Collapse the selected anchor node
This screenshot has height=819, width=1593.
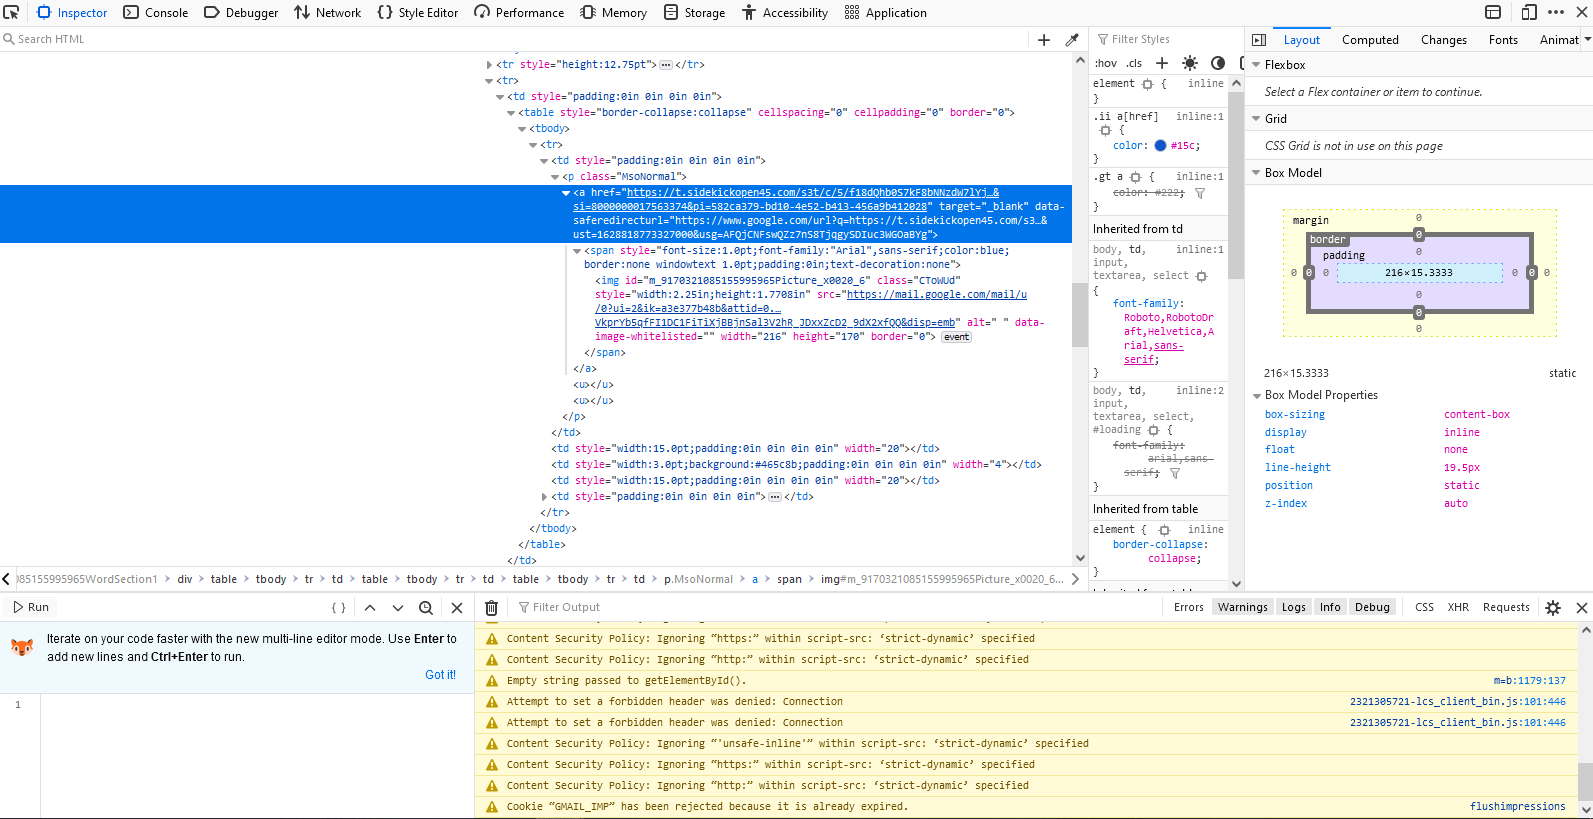(566, 193)
